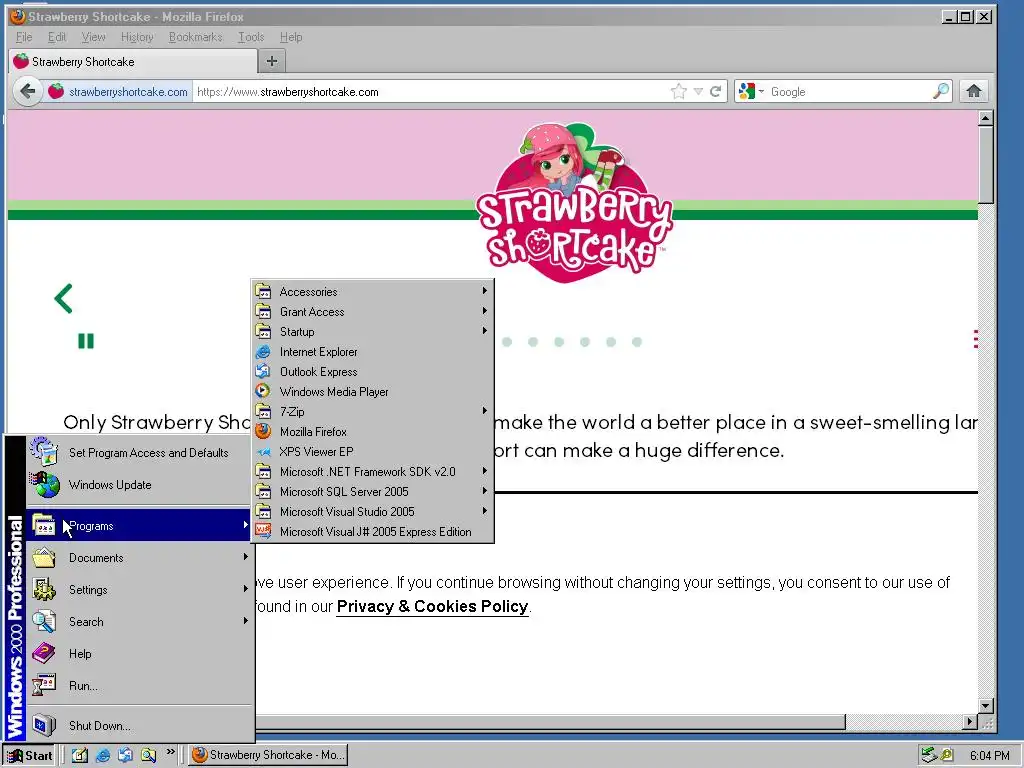Open a new tab with plus button
Screen dimensions: 1024x768
pos(272,61)
